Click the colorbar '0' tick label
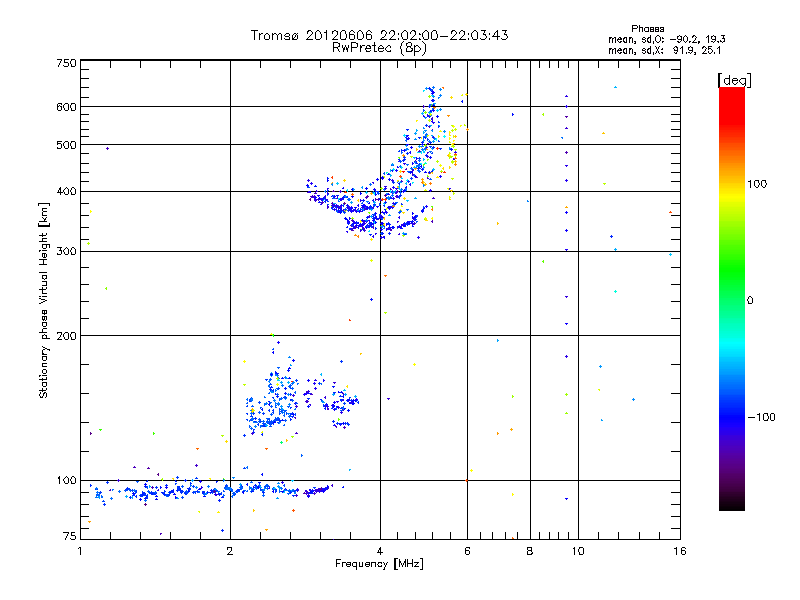This screenshot has width=800, height=600. click(750, 301)
